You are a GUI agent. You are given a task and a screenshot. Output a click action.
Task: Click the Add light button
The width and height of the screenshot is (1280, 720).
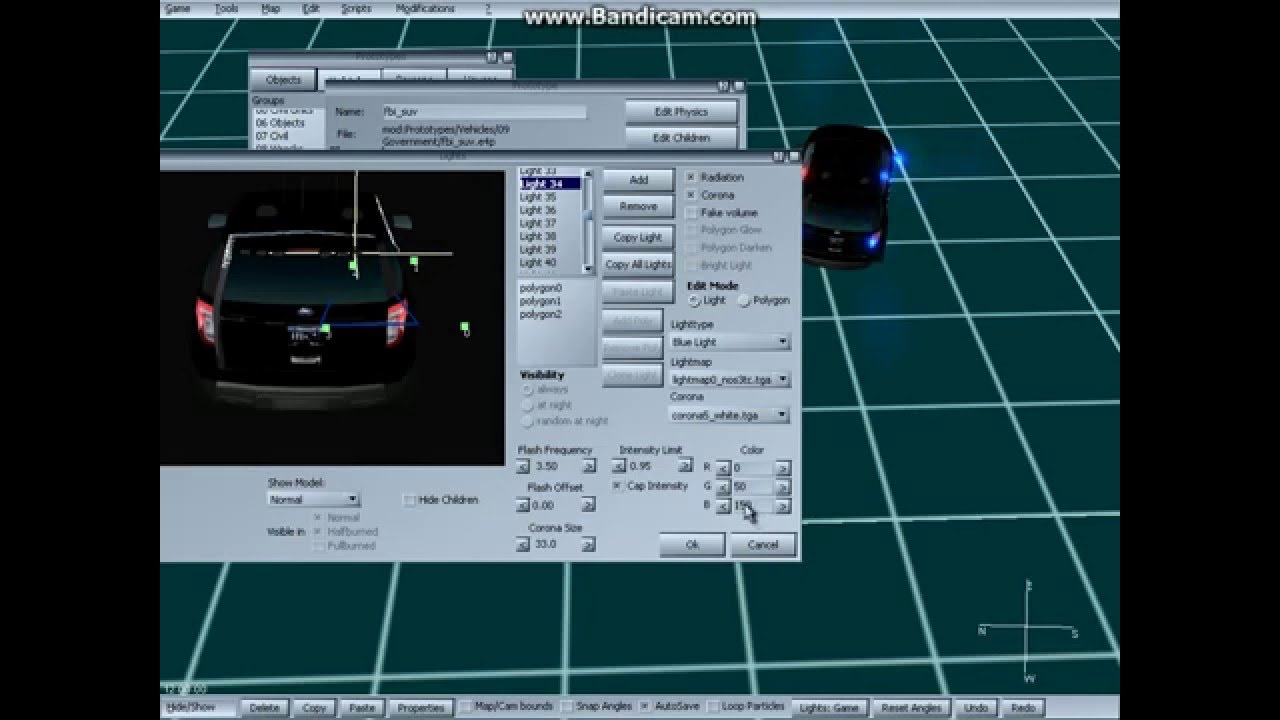(x=638, y=180)
